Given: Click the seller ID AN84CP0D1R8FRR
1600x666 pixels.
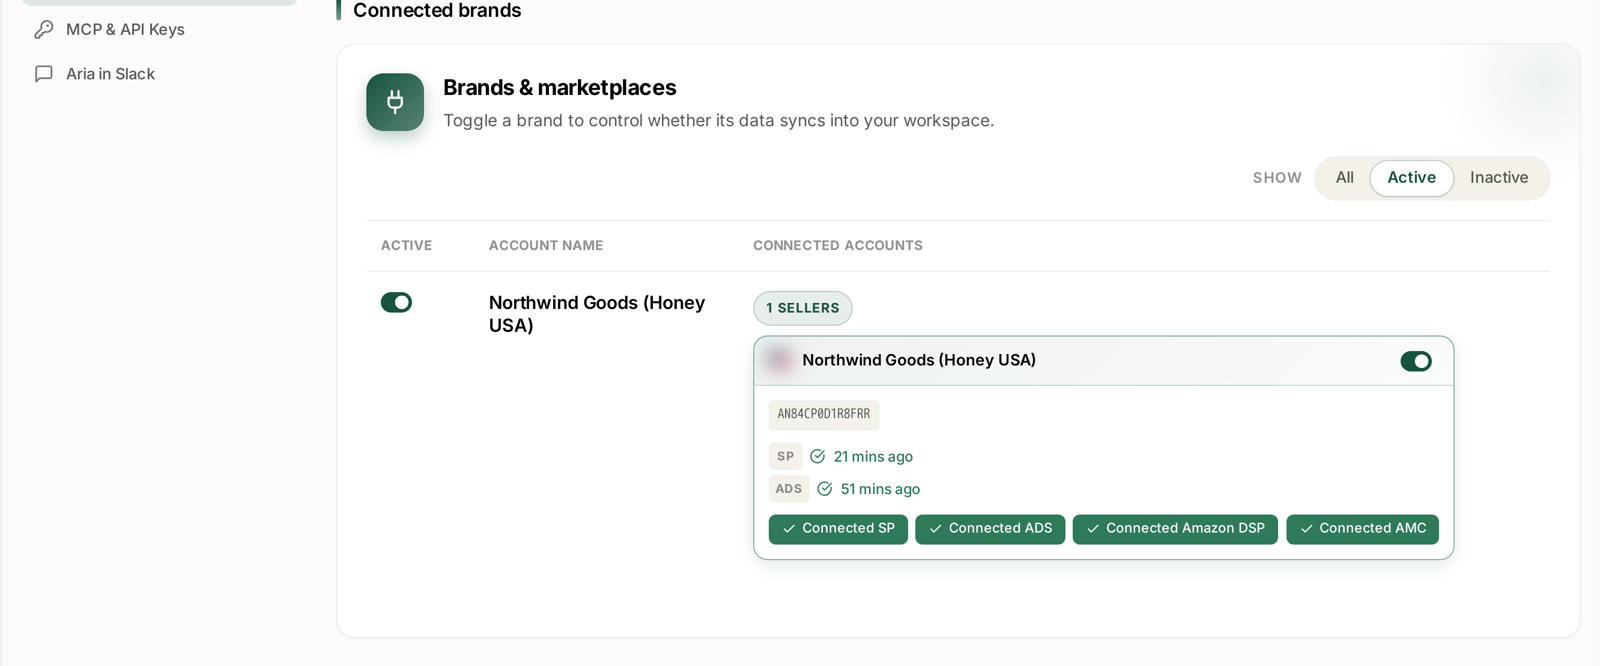Looking at the screenshot, I should pos(824,414).
